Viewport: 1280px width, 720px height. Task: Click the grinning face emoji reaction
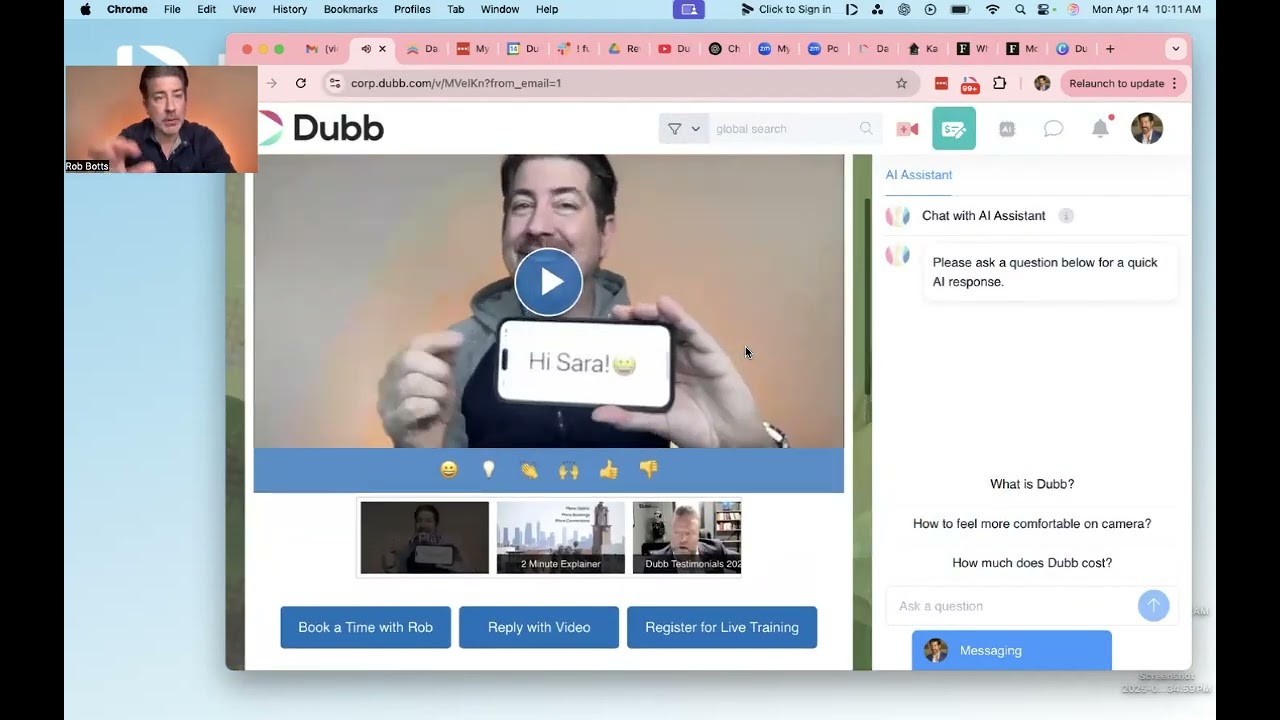449,469
